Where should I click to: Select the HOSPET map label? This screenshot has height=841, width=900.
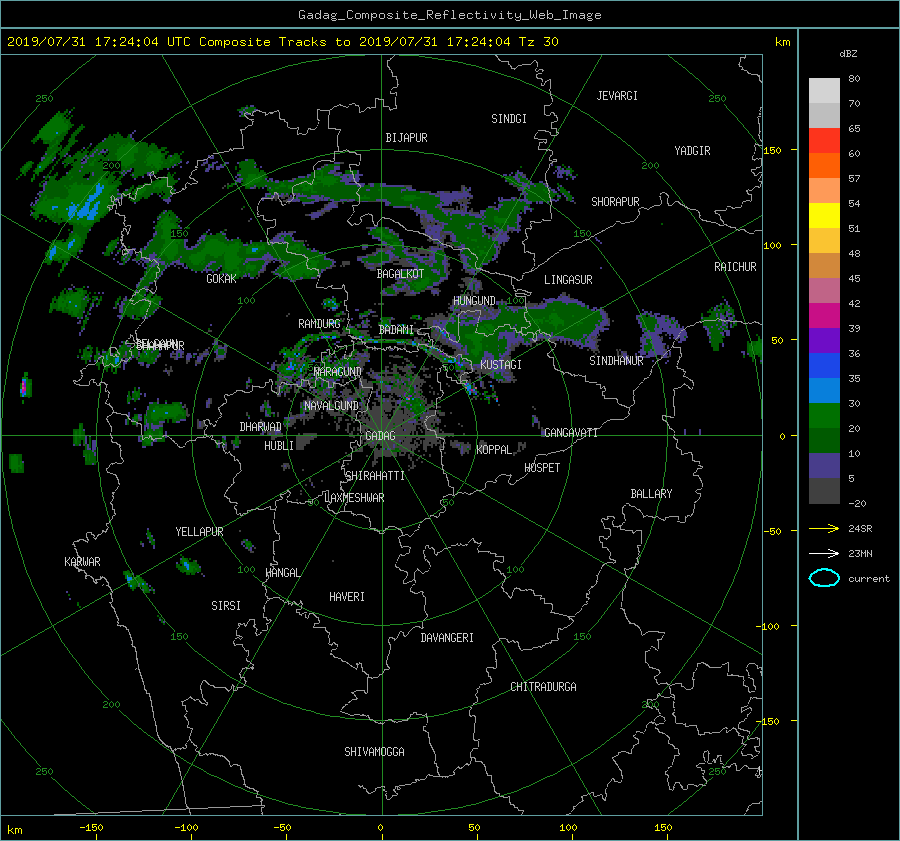click(x=542, y=468)
